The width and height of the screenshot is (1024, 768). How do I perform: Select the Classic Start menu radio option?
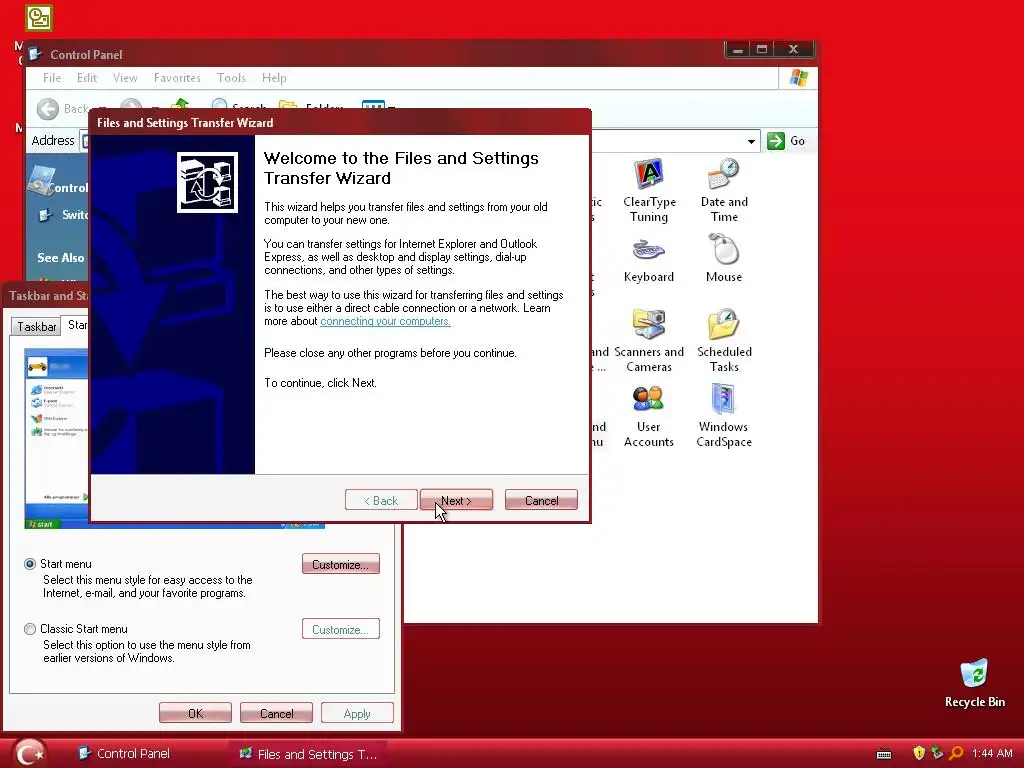point(30,629)
